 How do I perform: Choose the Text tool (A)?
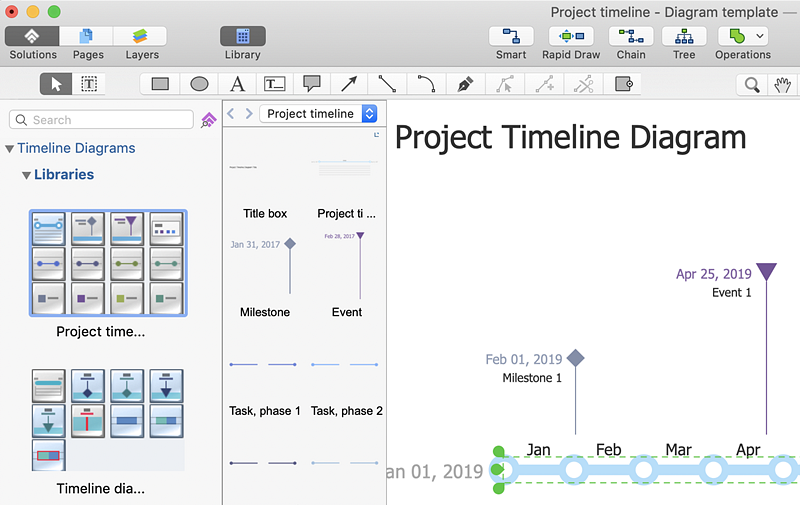tap(237, 84)
